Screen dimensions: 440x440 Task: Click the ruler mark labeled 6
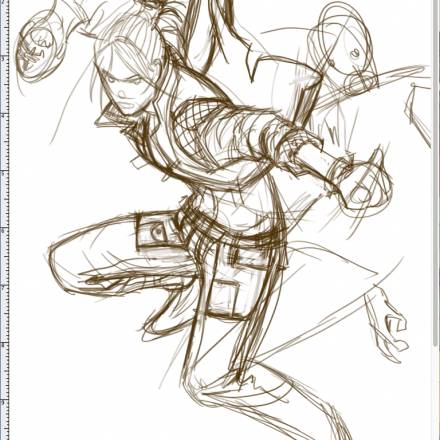click(x=3, y=230)
